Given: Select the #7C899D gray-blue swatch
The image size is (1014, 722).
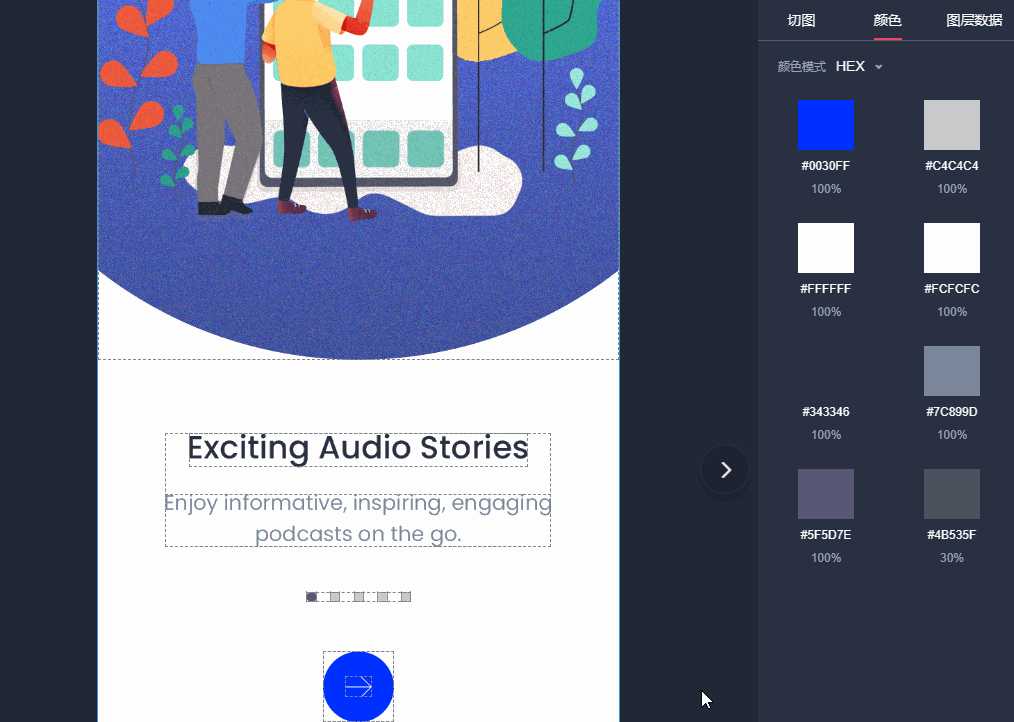Looking at the screenshot, I should [951, 371].
